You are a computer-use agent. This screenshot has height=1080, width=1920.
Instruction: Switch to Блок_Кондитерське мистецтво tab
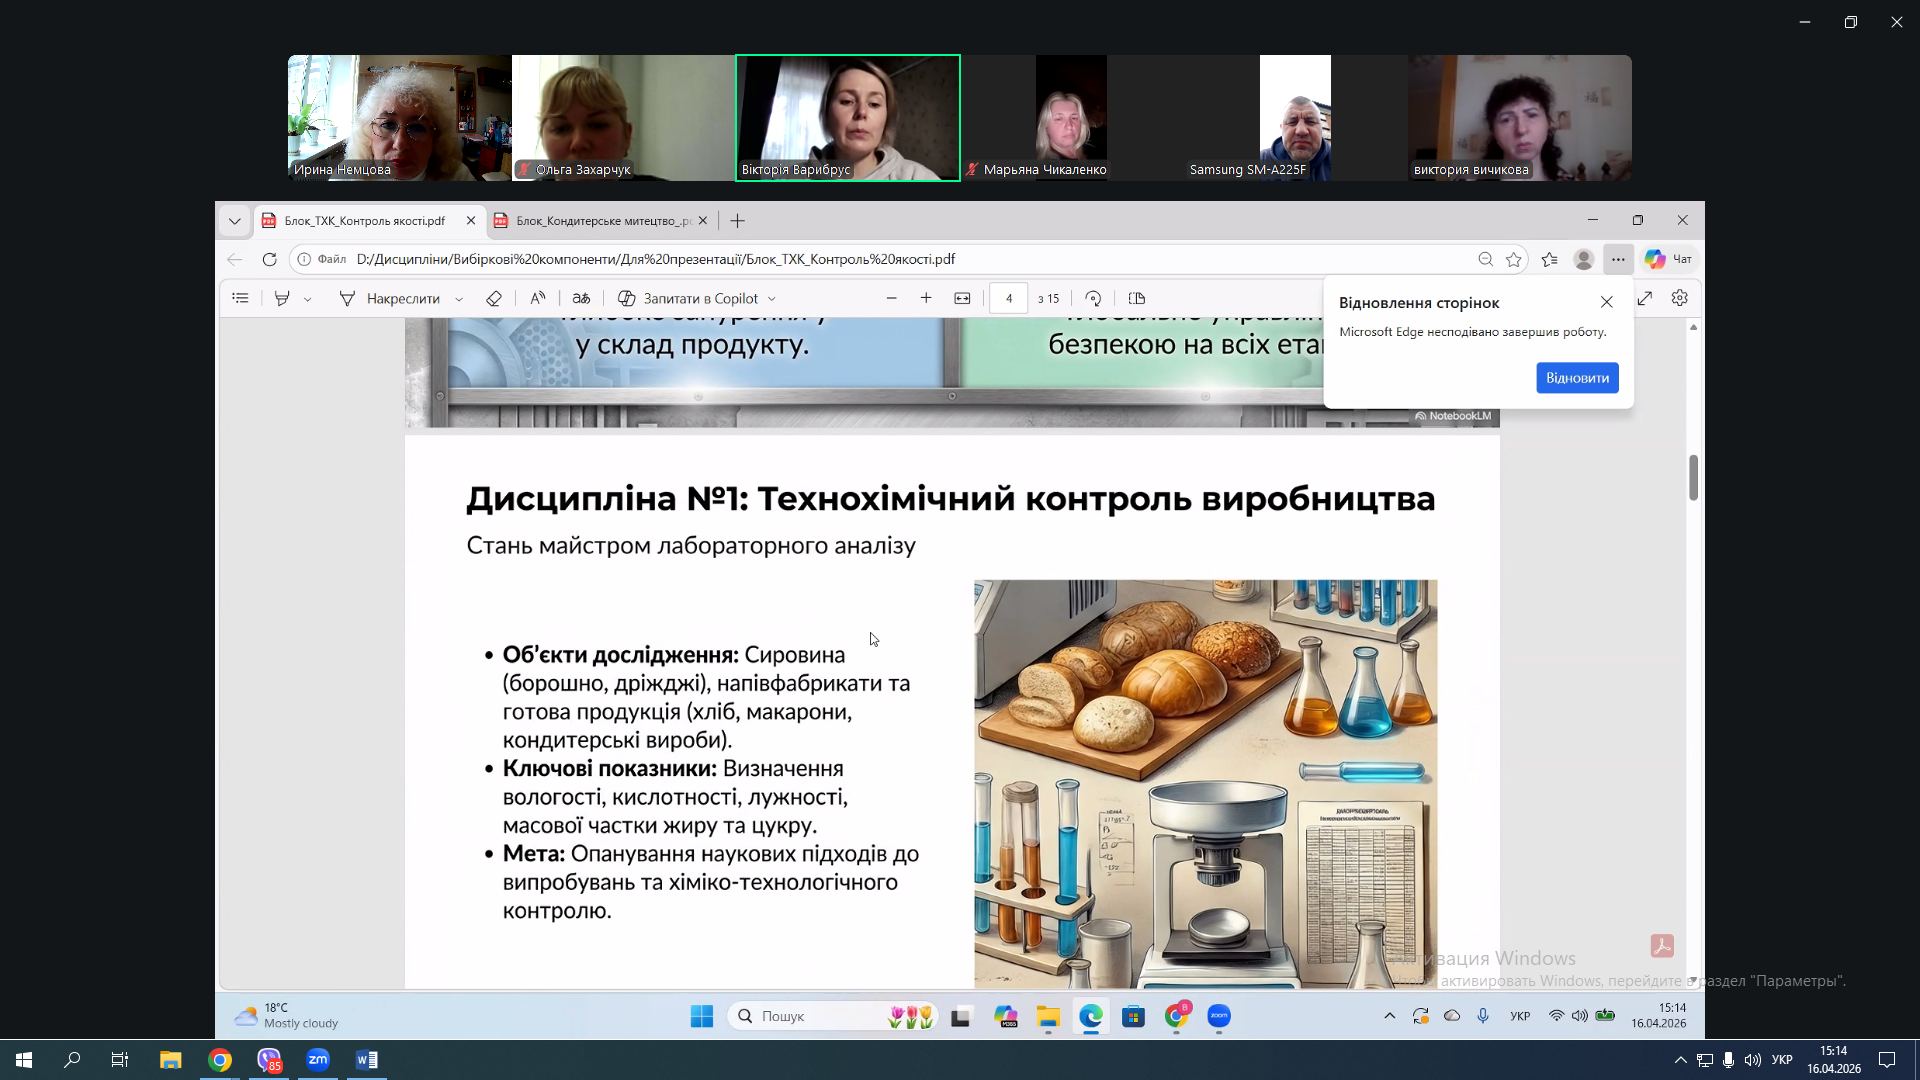click(x=600, y=221)
